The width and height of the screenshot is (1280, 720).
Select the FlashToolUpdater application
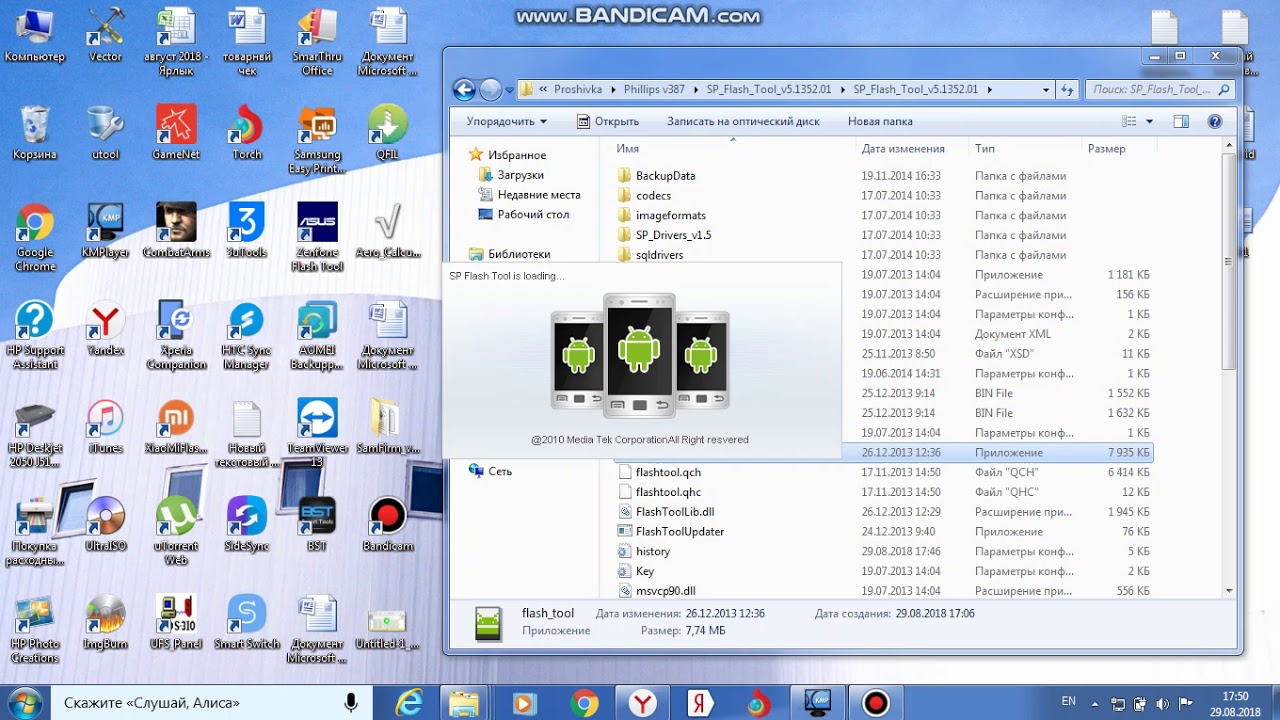point(680,531)
